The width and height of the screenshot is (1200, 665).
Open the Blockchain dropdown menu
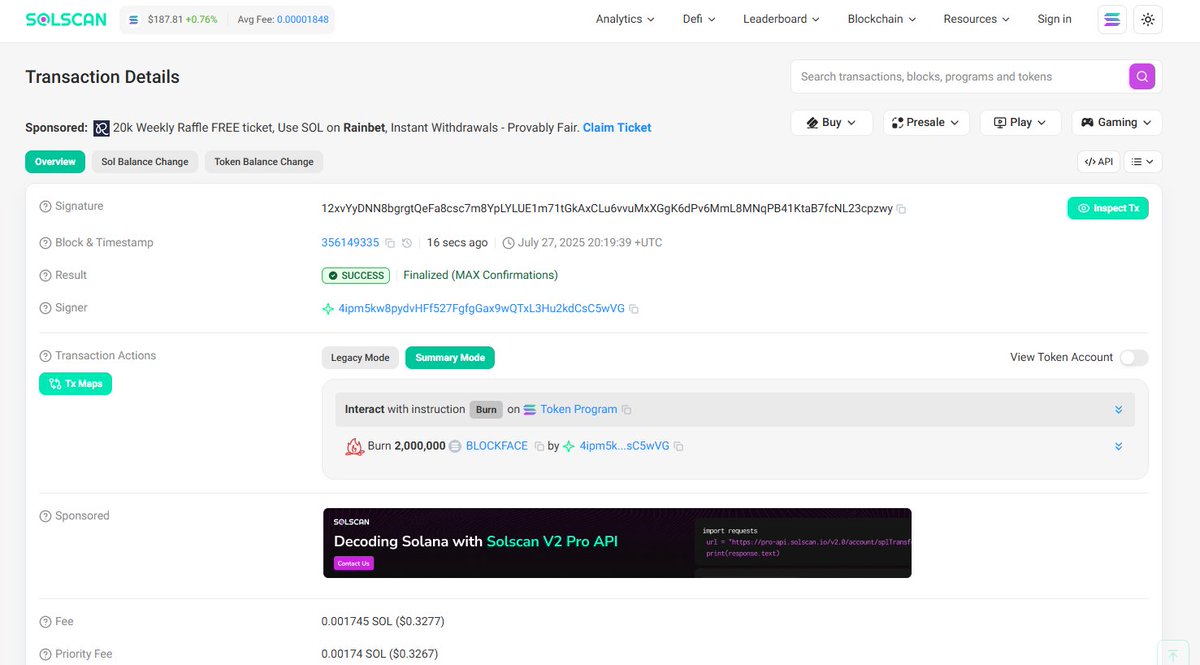coord(882,19)
